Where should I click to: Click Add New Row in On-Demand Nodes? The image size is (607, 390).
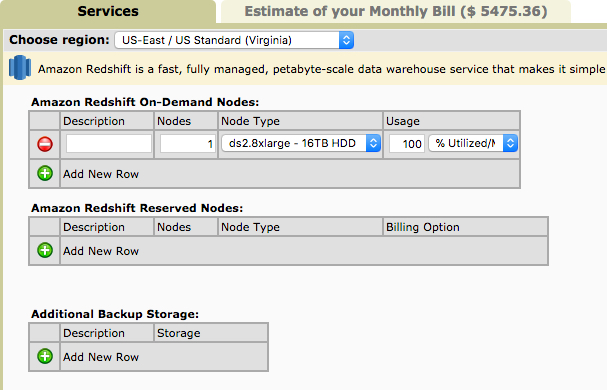coord(101,174)
